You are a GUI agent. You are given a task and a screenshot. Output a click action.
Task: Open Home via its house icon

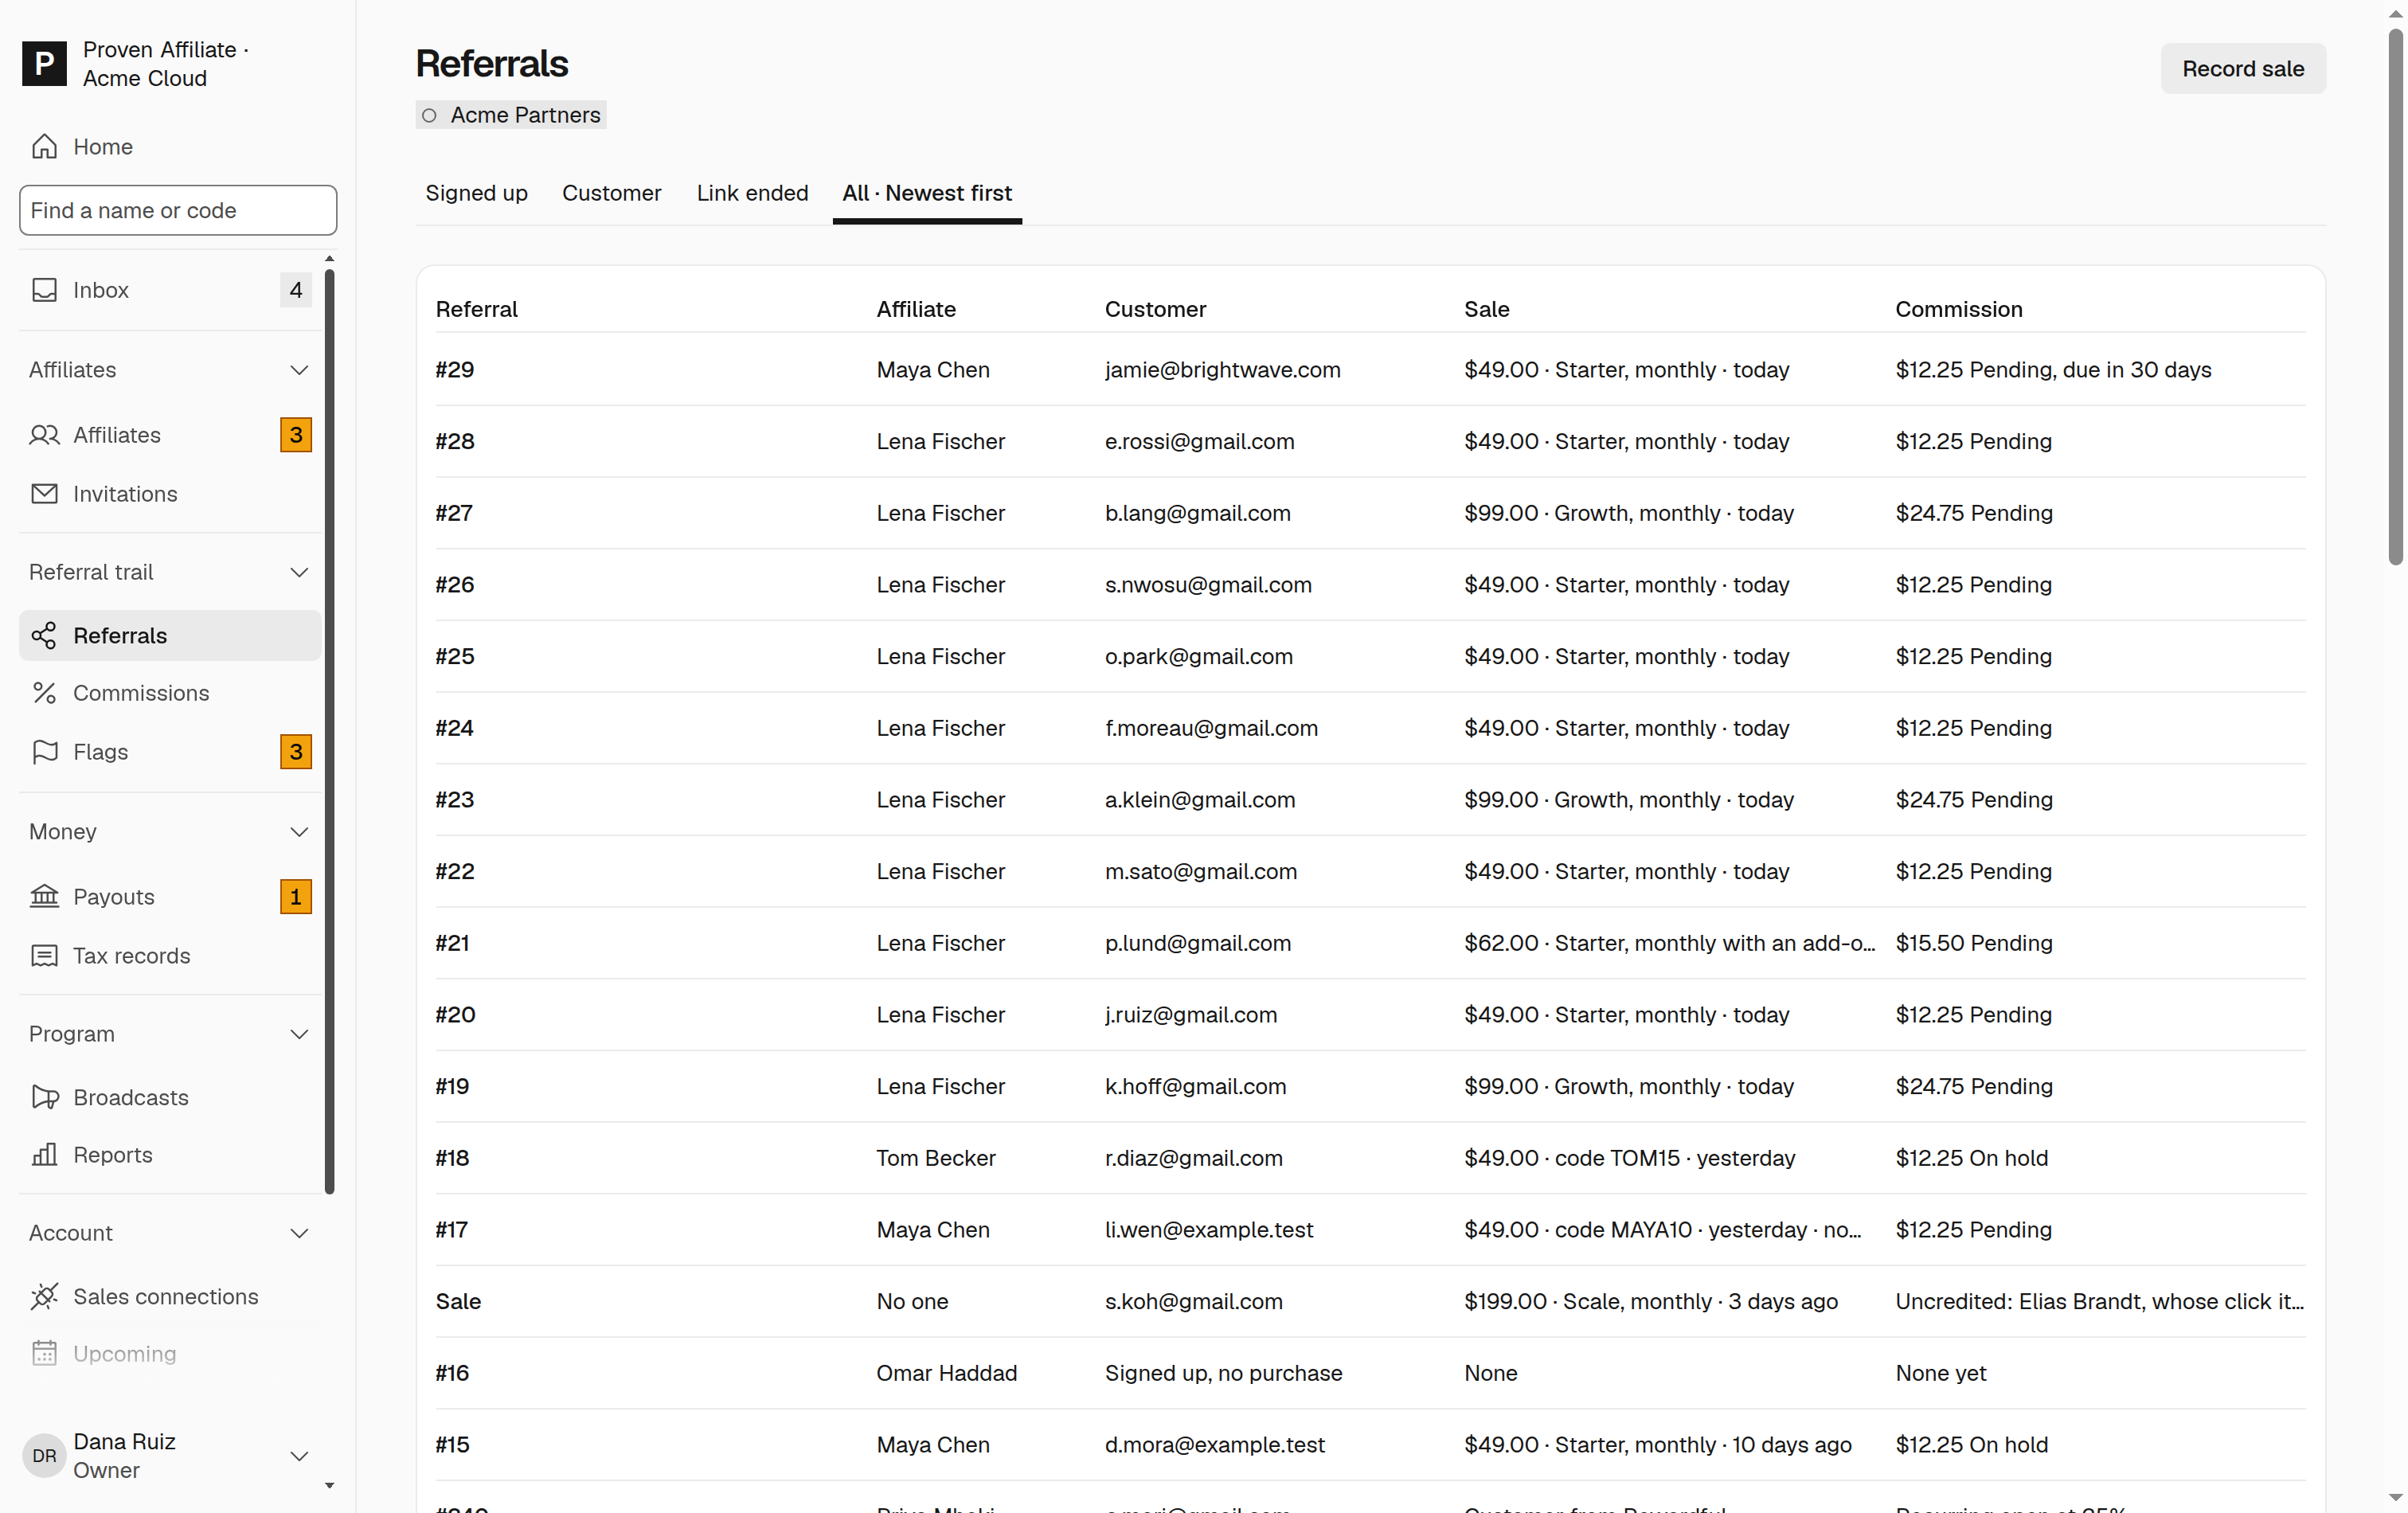click(44, 147)
